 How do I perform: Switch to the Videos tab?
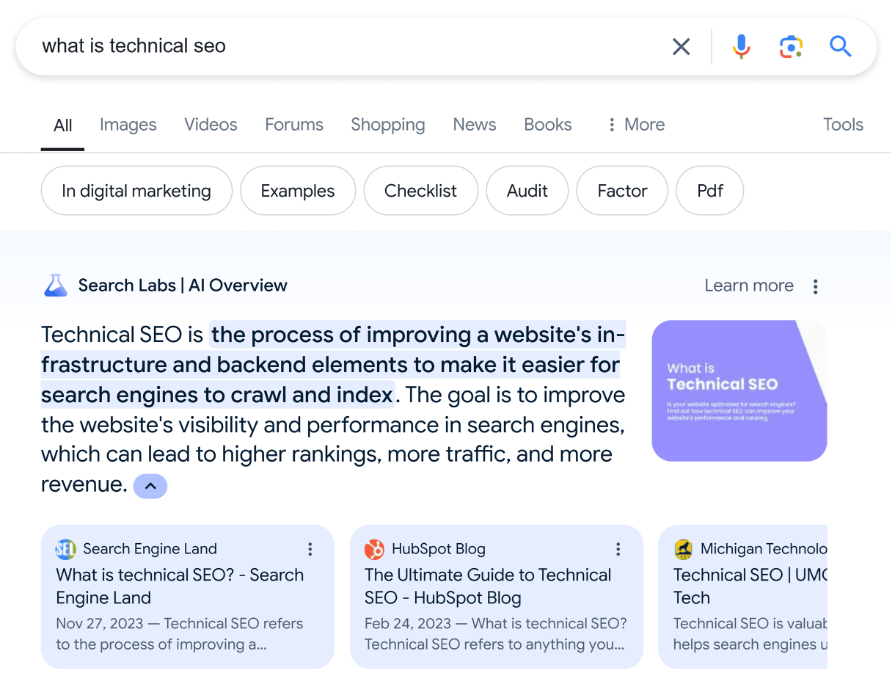(210, 124)
